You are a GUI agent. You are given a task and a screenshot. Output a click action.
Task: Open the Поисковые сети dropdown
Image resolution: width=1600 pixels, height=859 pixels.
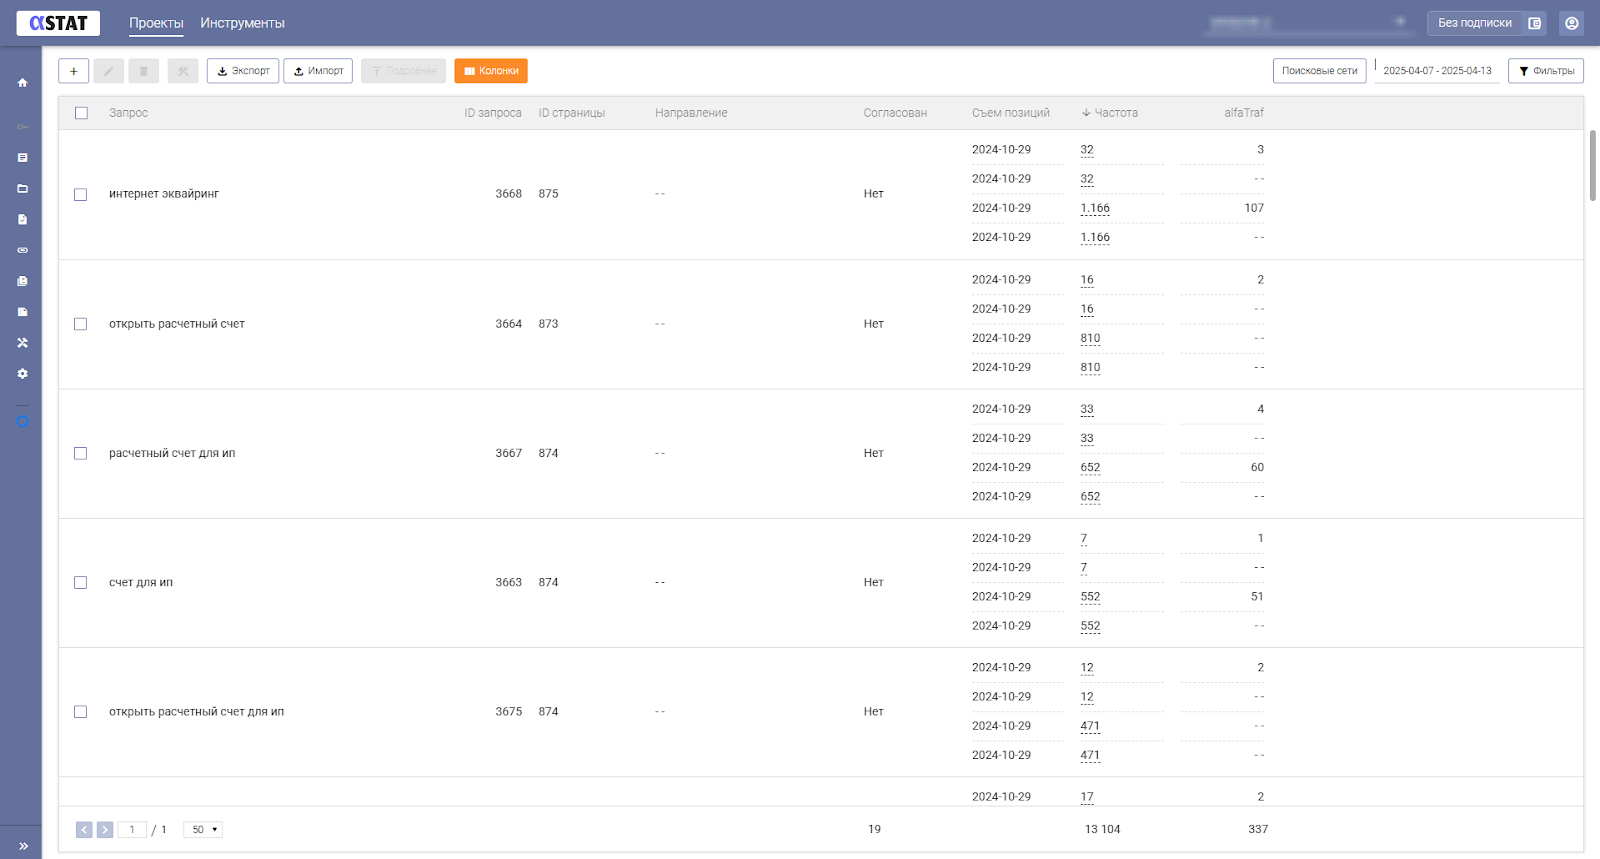coord(1320,71)
